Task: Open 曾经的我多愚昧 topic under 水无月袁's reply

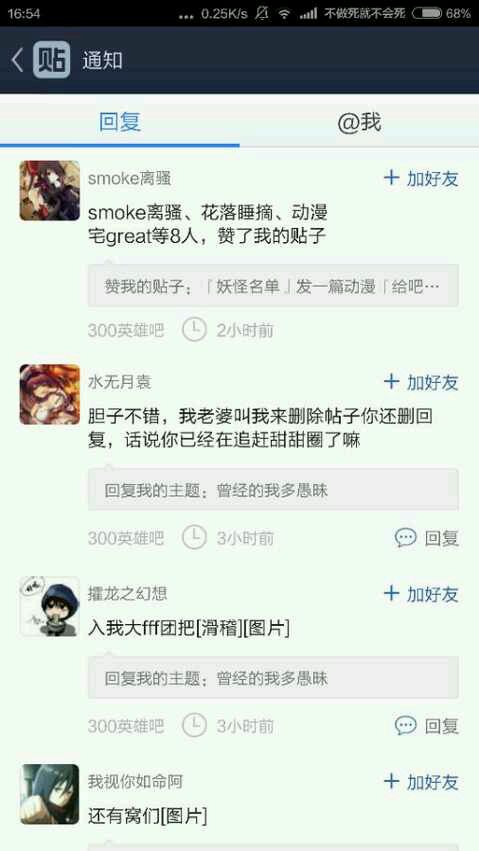Action: [x=273, y=490]
